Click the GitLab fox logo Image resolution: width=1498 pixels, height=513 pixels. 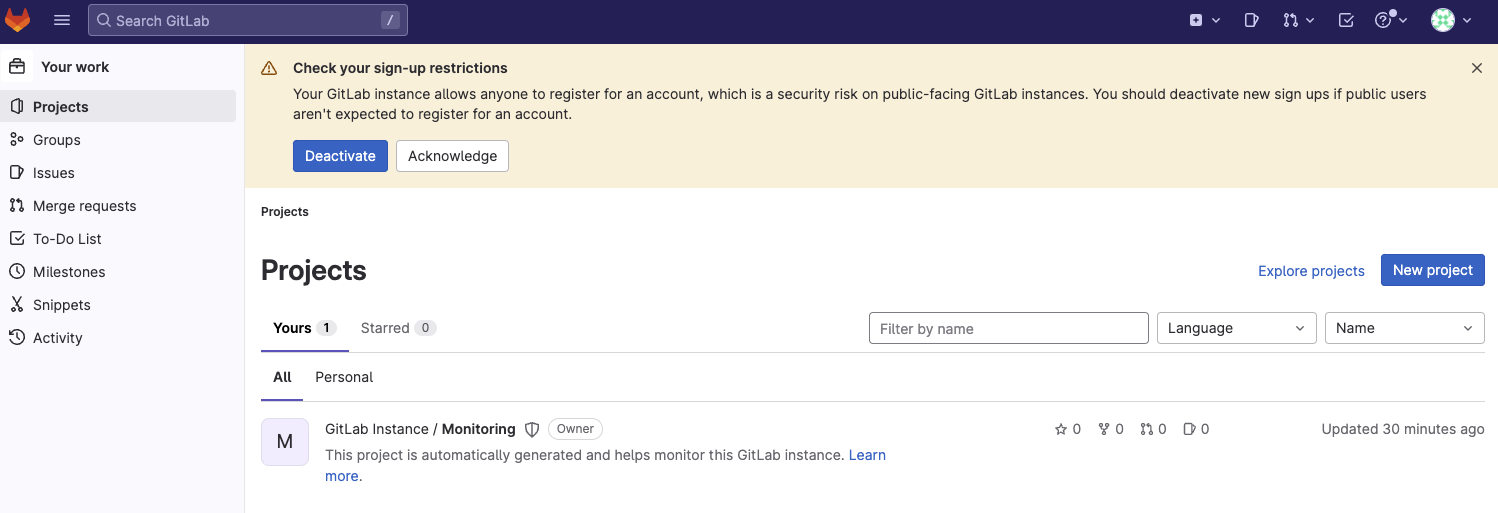point(18,20)
